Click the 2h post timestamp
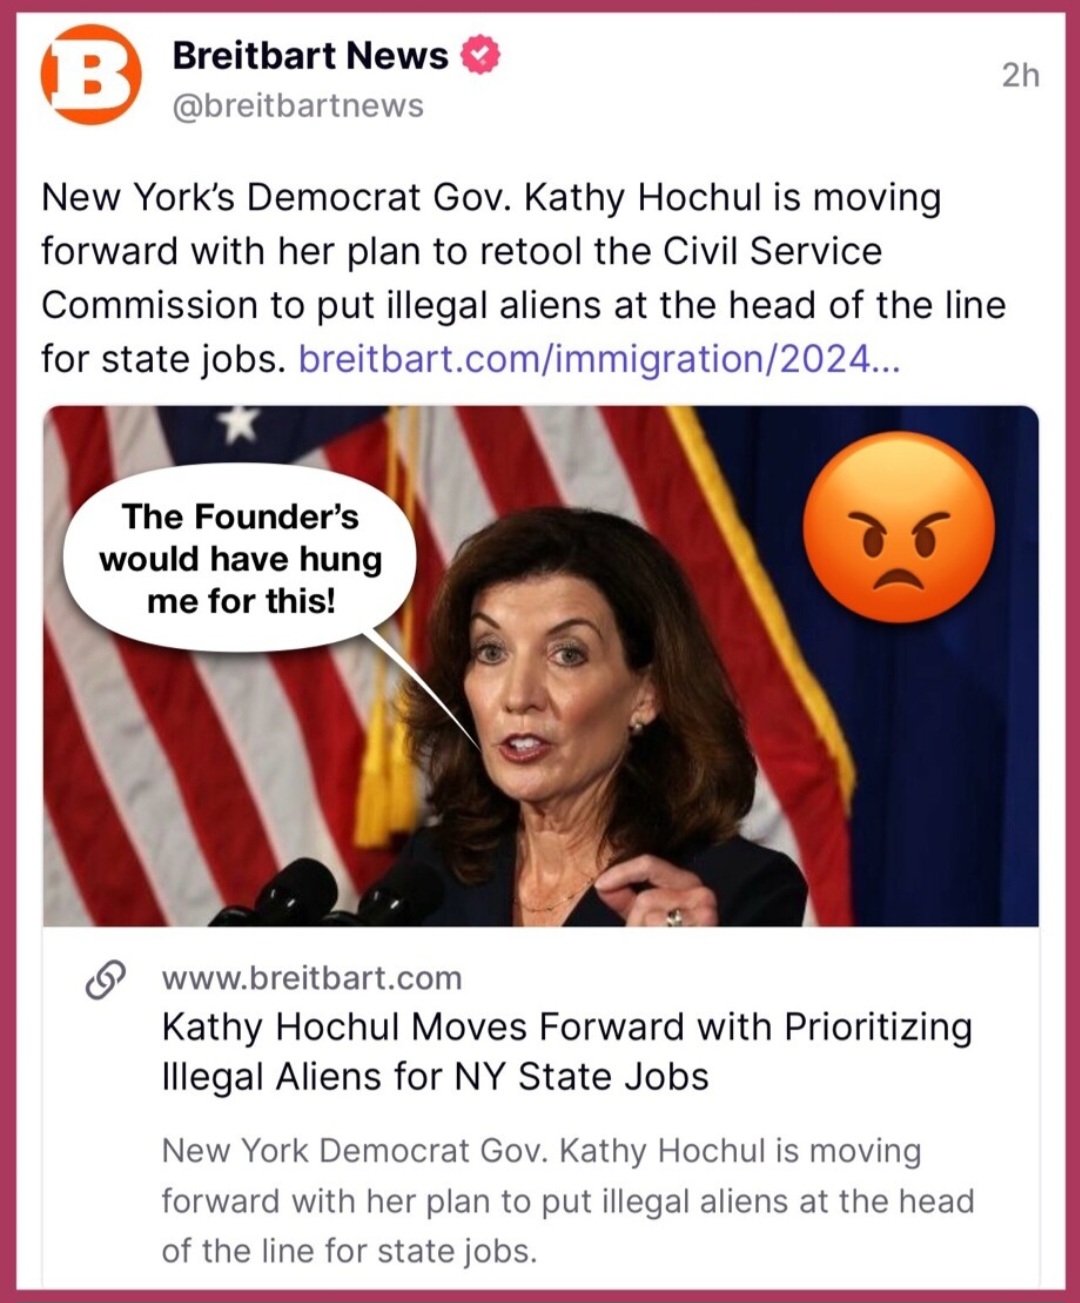This screenshot has height=1303, width=1080. point(1021,75)
